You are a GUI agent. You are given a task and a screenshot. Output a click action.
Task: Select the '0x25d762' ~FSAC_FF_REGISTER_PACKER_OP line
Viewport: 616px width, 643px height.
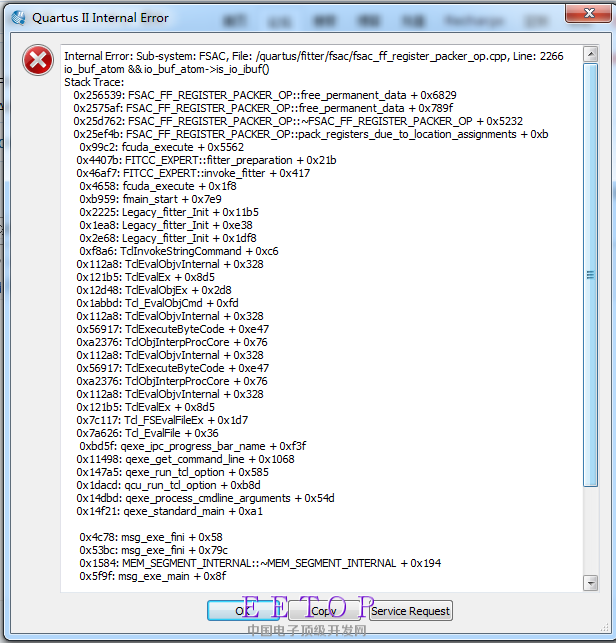point(298,121)
